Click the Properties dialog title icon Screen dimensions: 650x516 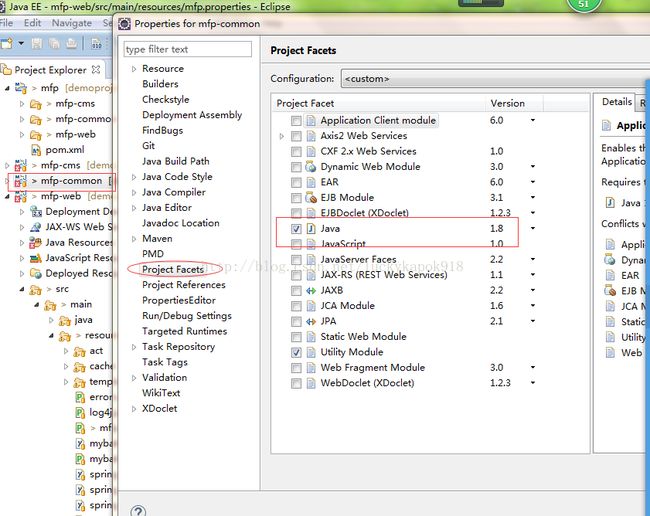(124, 24)
